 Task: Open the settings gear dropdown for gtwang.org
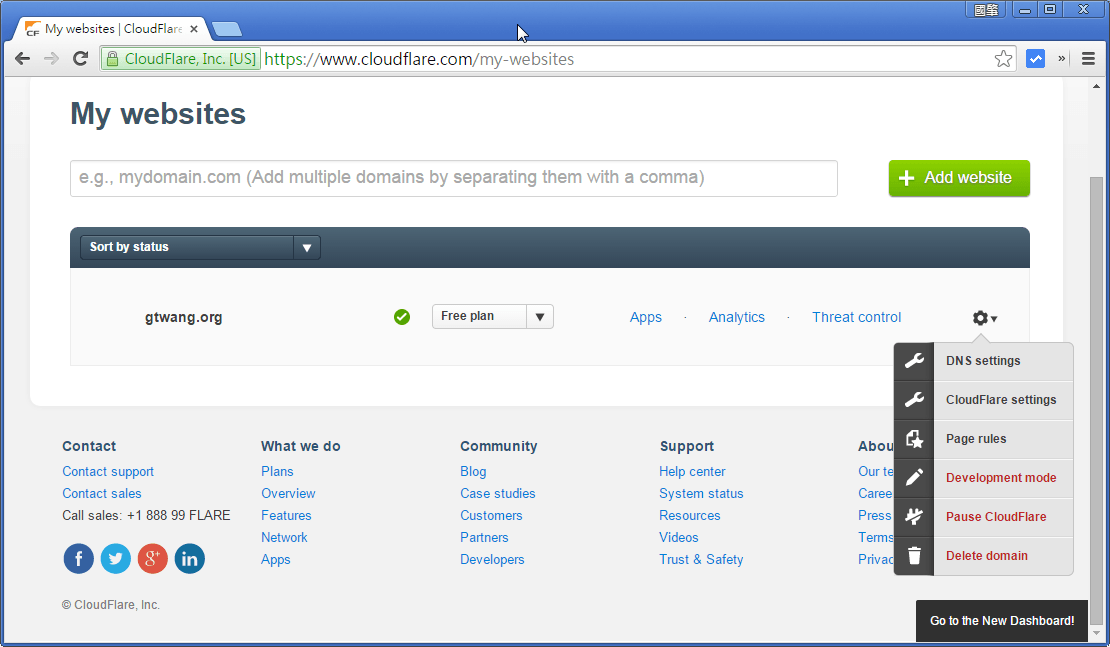coord(983,317)
